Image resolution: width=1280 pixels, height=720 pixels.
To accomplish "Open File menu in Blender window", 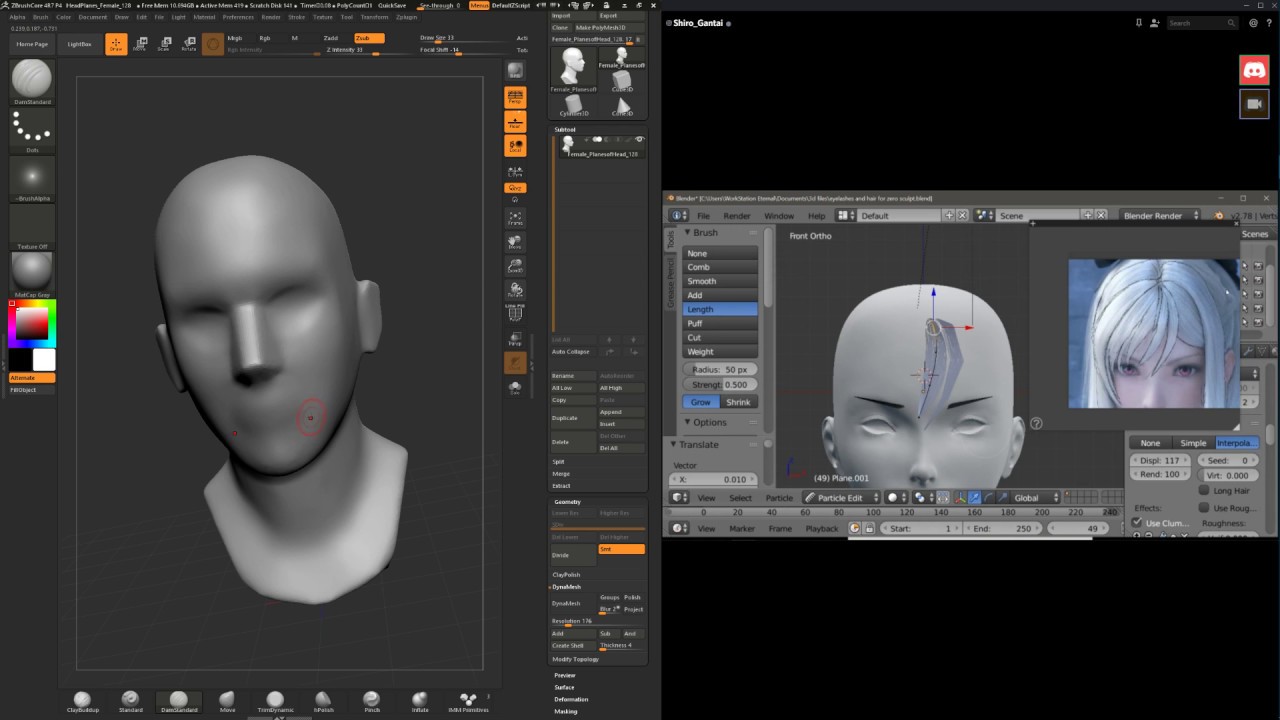I will (703, 216).
